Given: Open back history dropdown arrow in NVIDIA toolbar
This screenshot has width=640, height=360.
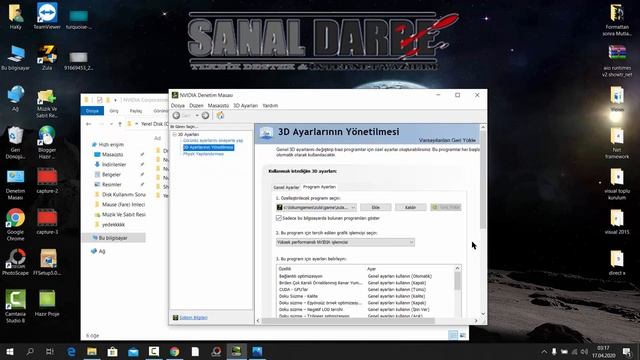Looking at the screenshot, I should click(x=197, y=116).
